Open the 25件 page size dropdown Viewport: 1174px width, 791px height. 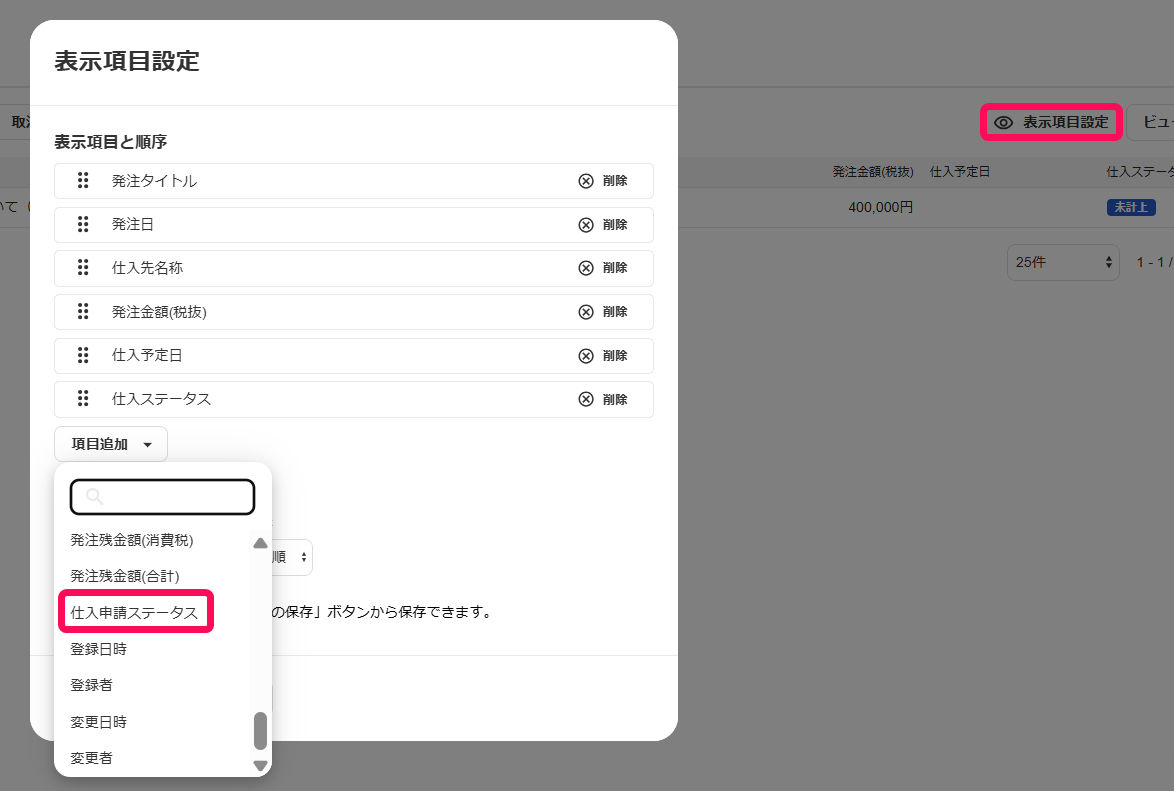[x=1063, y=262]
